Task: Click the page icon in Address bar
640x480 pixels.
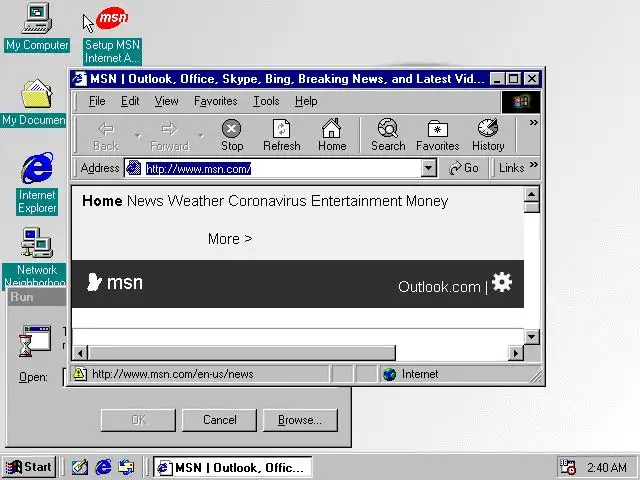Action: point(133,168)
